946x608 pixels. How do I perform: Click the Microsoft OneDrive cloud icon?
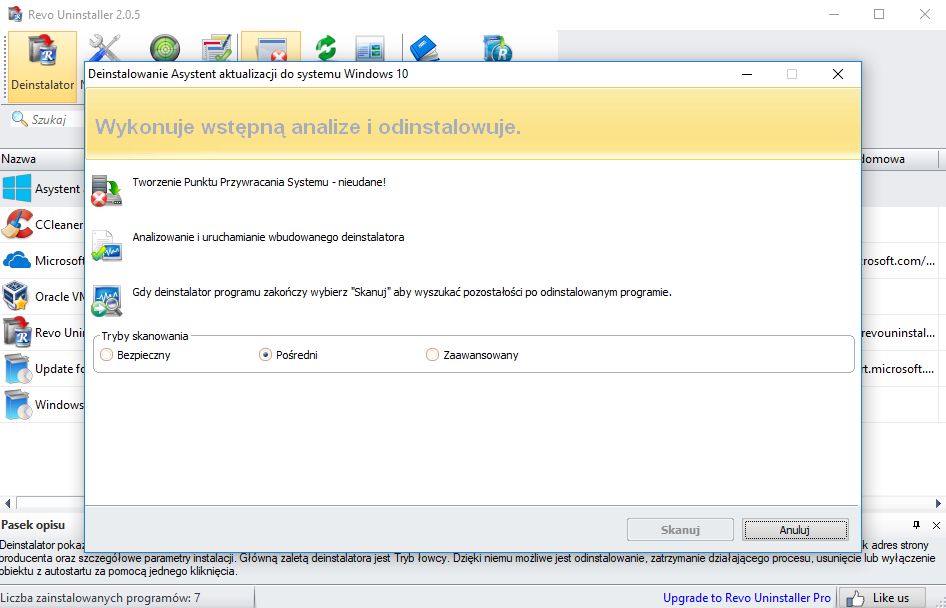click(17, 261)
